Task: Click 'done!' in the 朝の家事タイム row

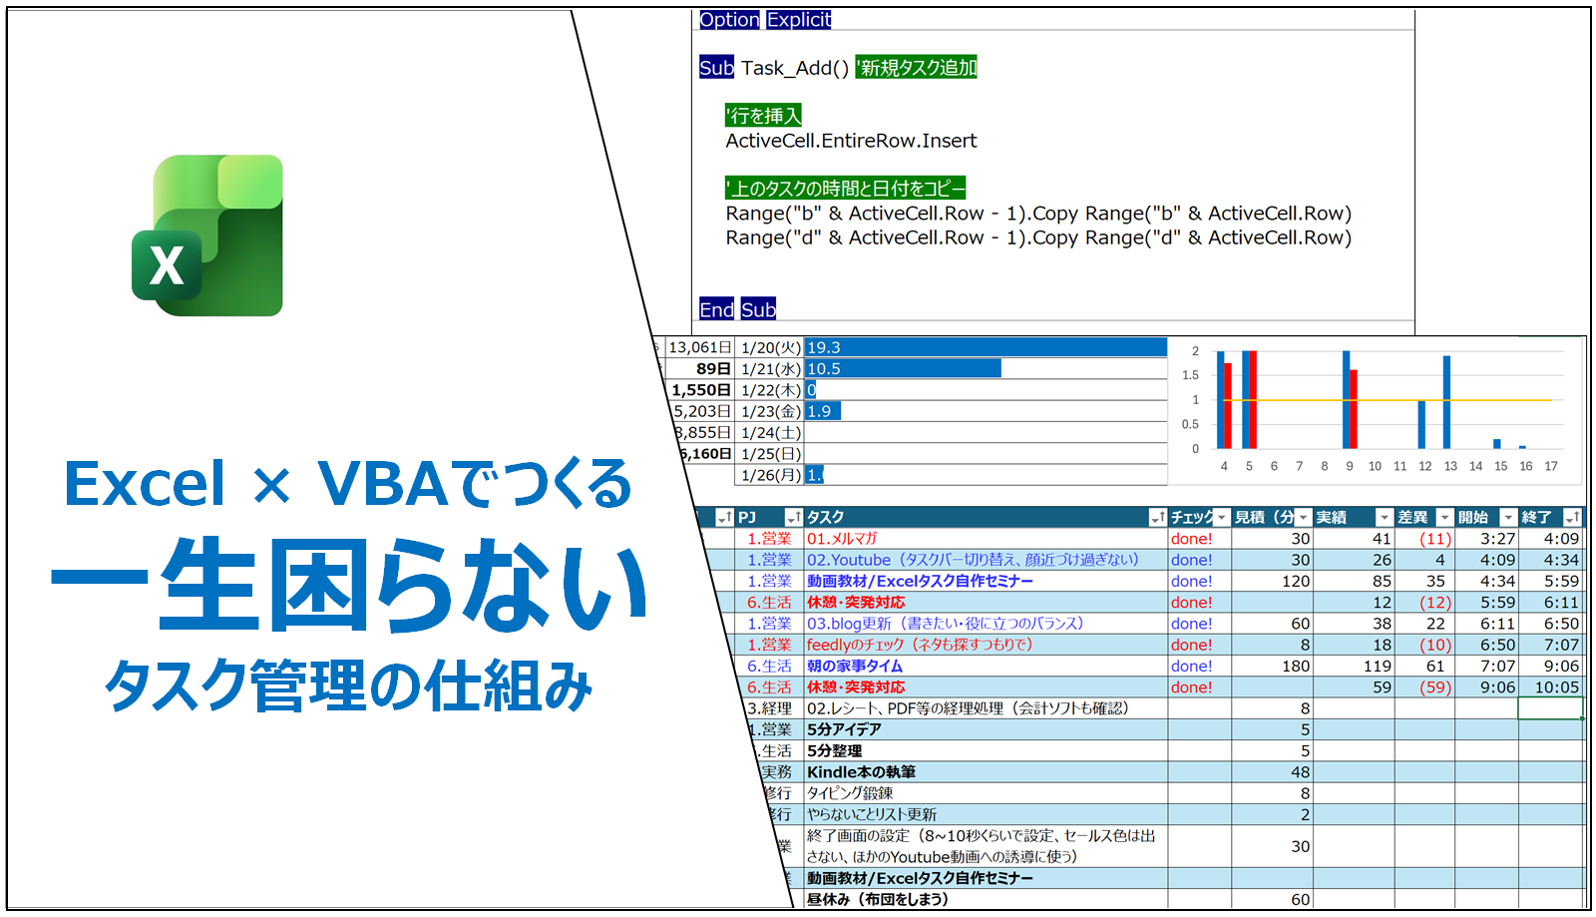Action: (x=1191, y=666)
